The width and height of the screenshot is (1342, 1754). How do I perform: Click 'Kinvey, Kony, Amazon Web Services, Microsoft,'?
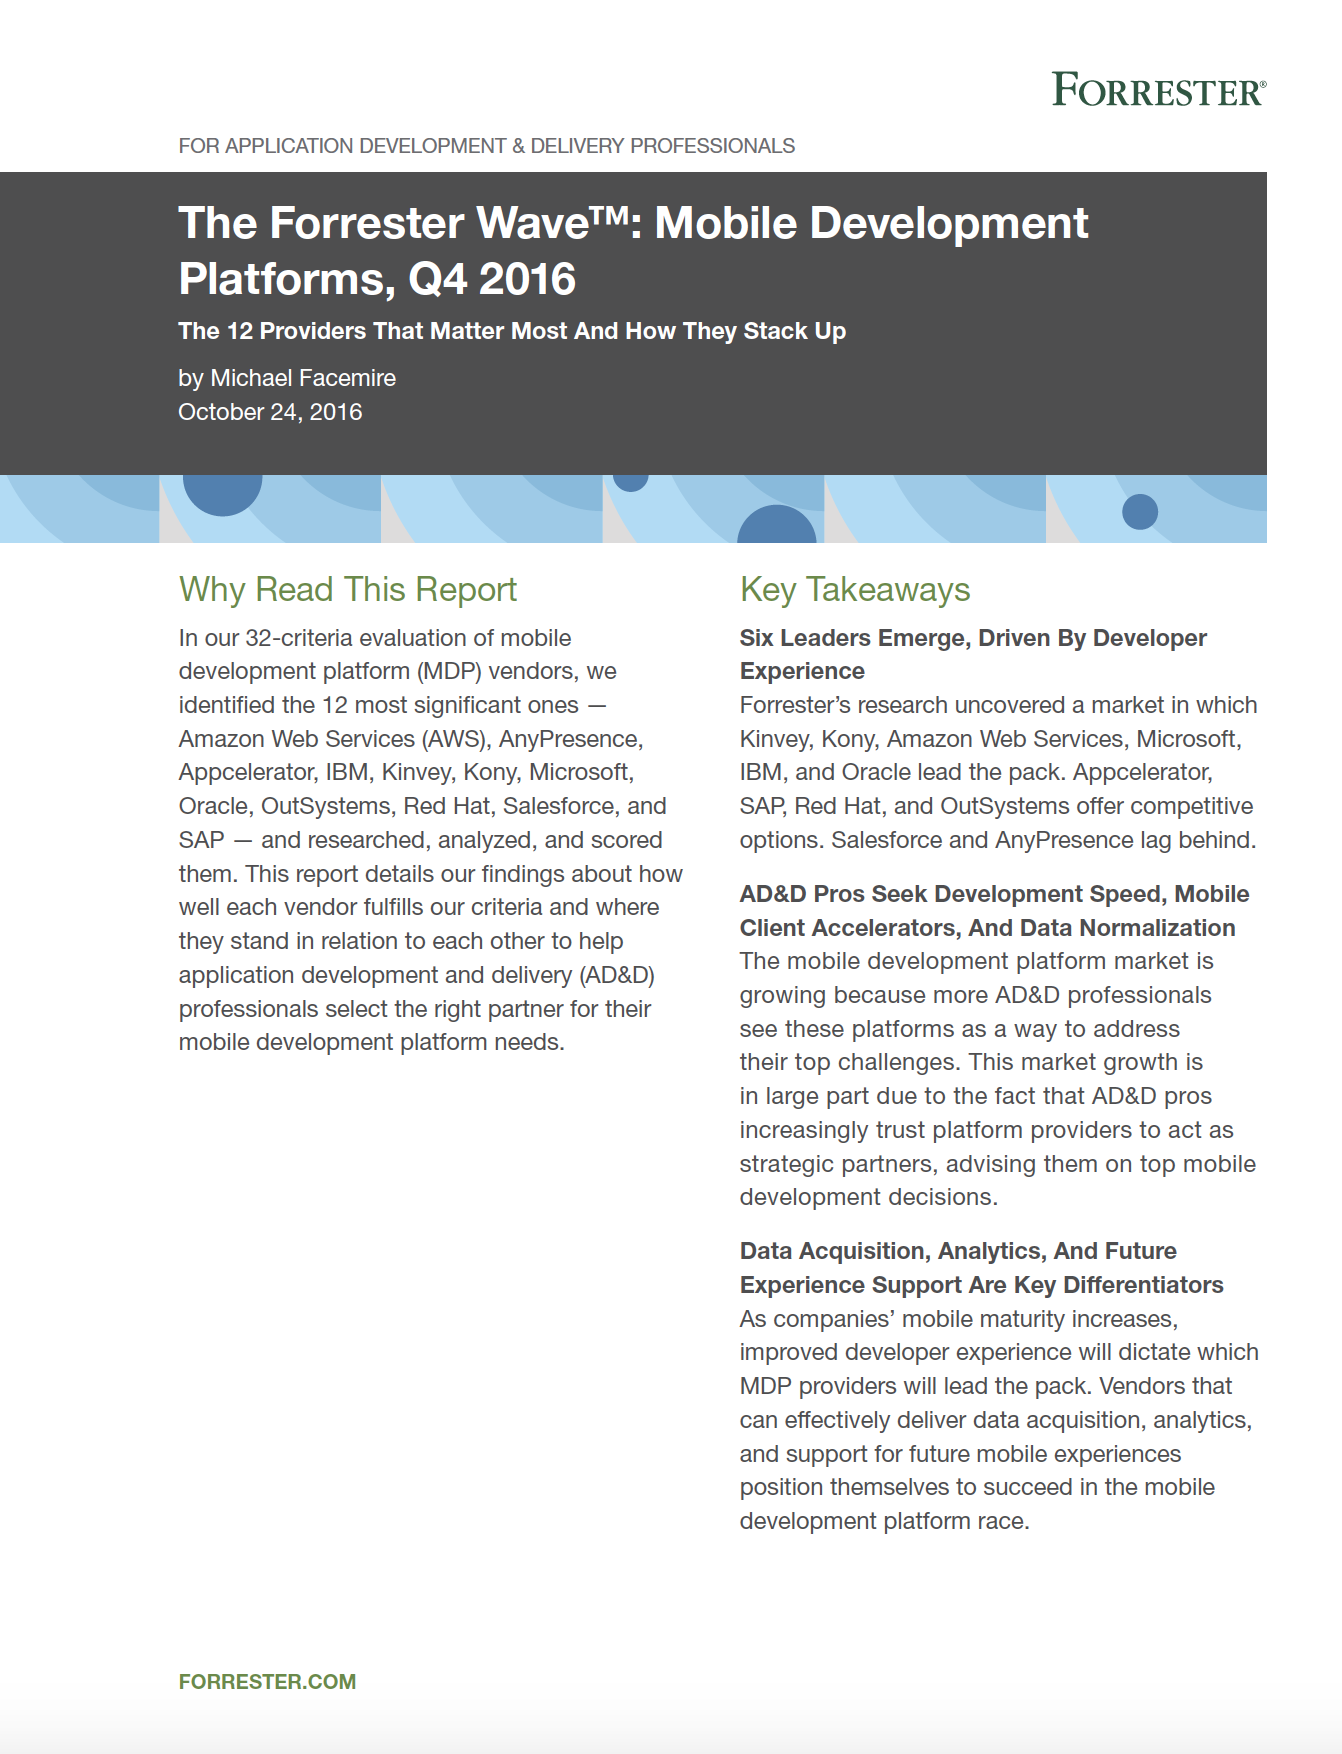(x=991, y=739)
